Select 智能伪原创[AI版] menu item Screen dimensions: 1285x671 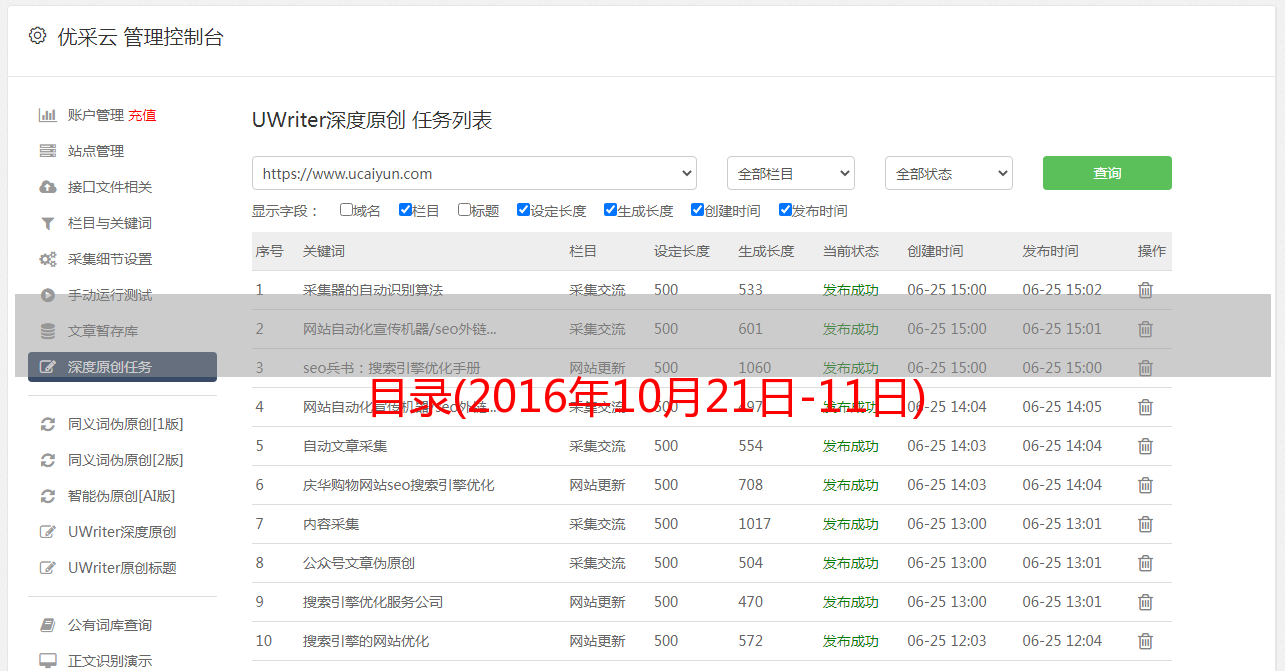(x=121, y=496)
